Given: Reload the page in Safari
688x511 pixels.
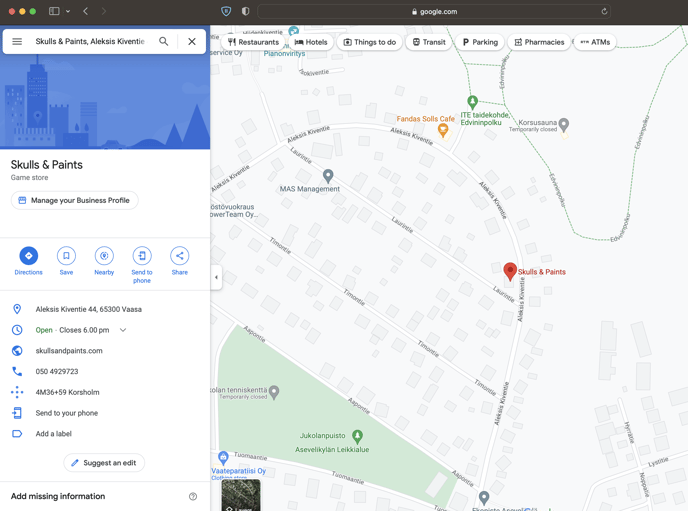Looking at the screenshot, I should [x=604, y=11].
